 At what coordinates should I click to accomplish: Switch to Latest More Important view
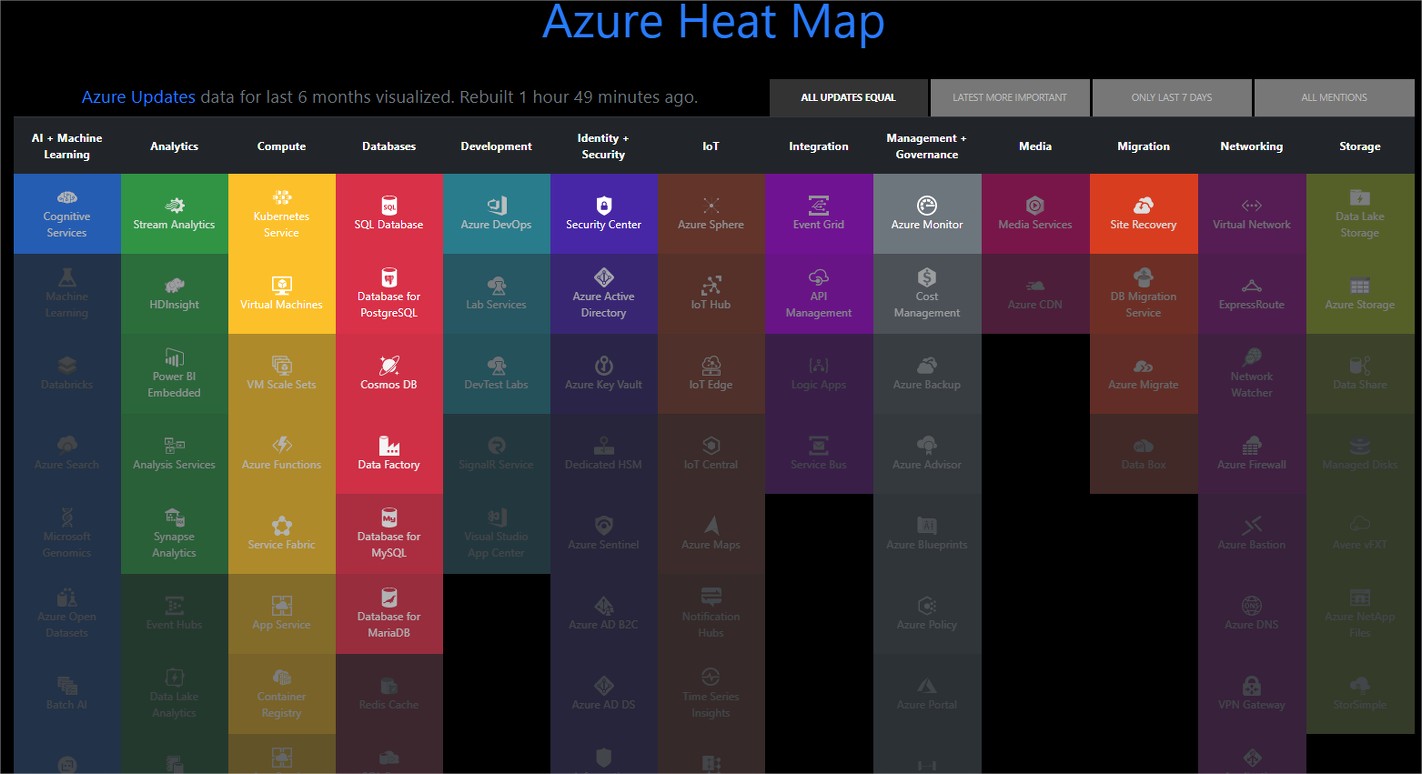click(1010, 98)
